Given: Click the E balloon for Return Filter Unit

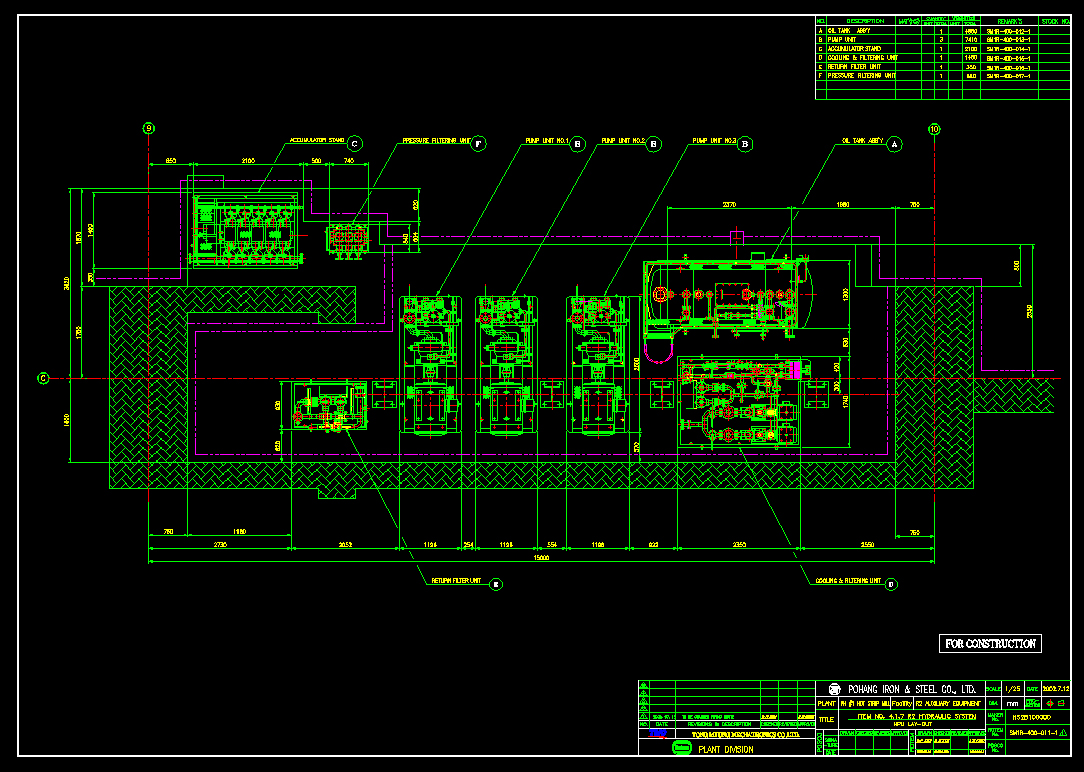Looking at the screenshot, I should (495, 584).
